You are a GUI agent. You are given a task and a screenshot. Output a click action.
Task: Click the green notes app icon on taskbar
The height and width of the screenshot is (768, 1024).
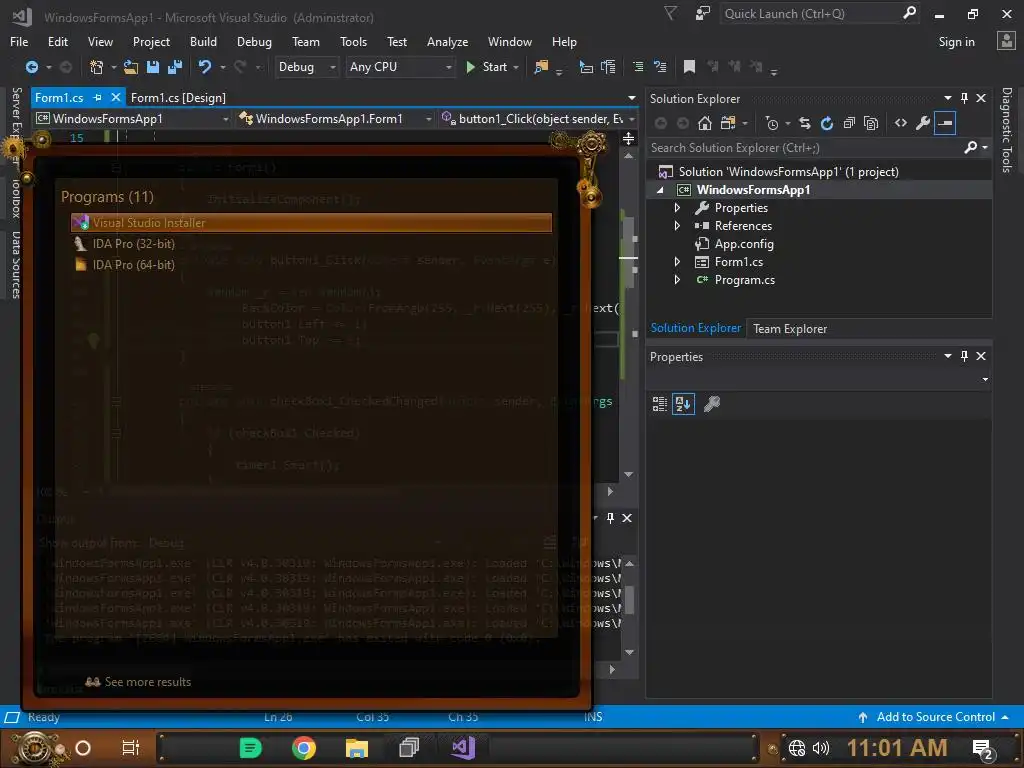click(250, 748)
